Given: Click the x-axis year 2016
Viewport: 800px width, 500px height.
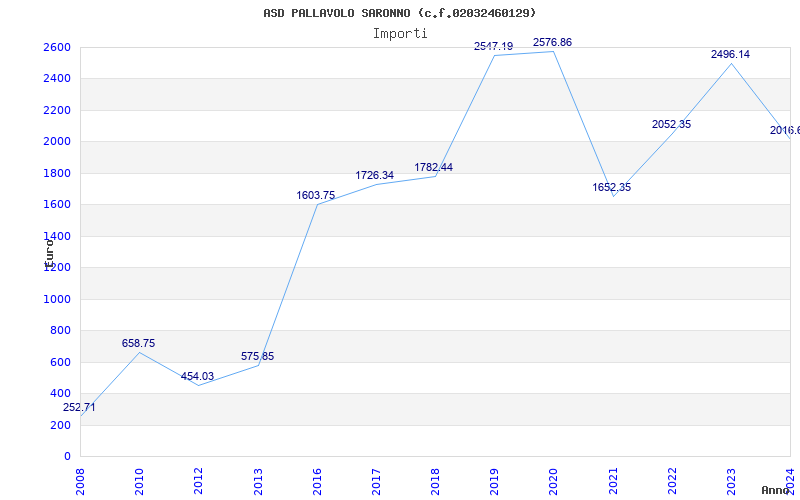Looking at the screenshot, I should 317,481.
